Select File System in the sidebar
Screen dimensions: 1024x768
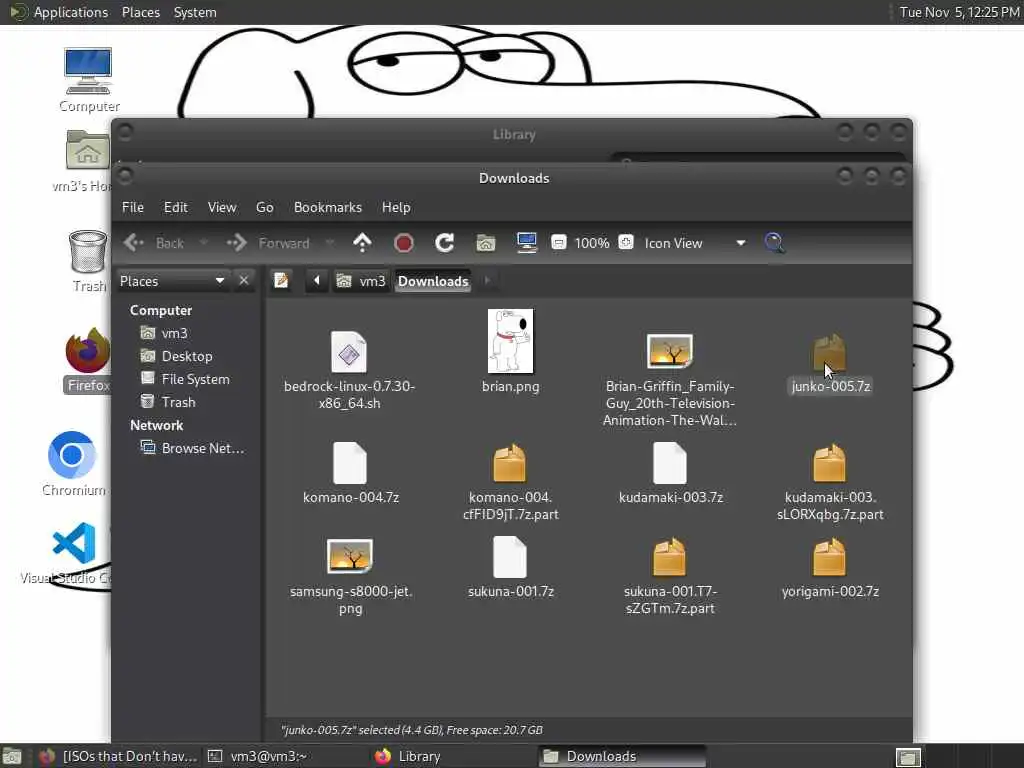(185, 379)
